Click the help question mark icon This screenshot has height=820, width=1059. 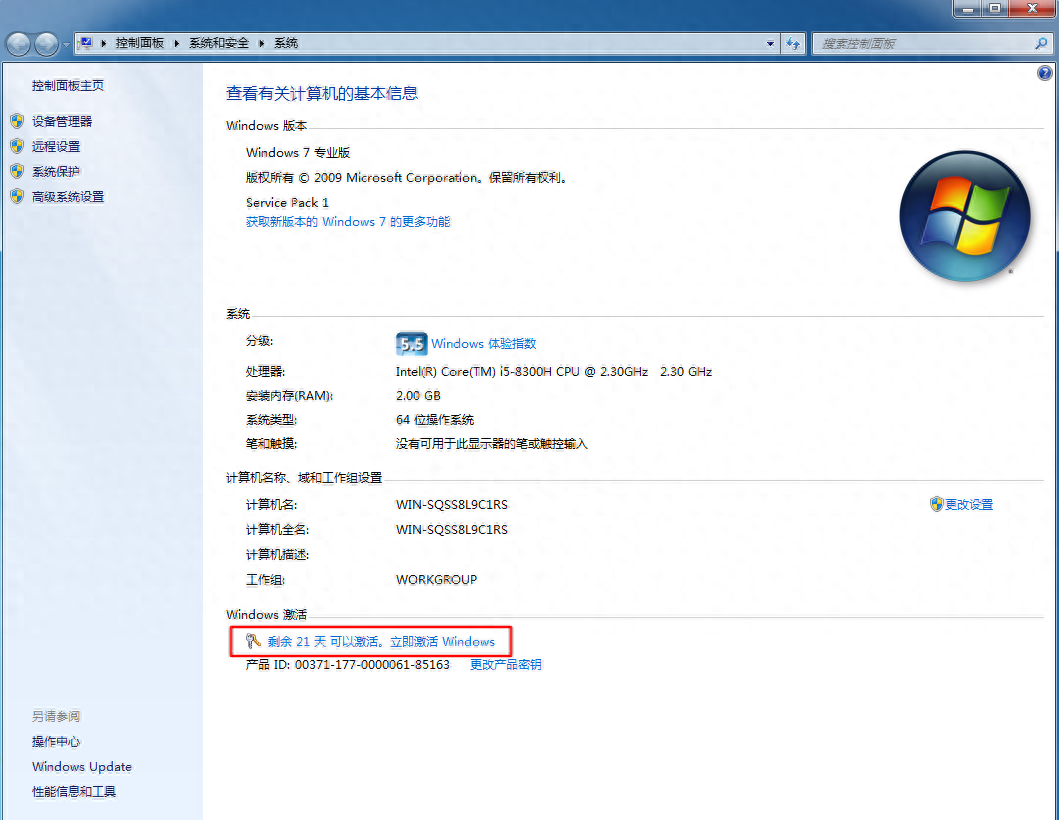(1044, 72)
